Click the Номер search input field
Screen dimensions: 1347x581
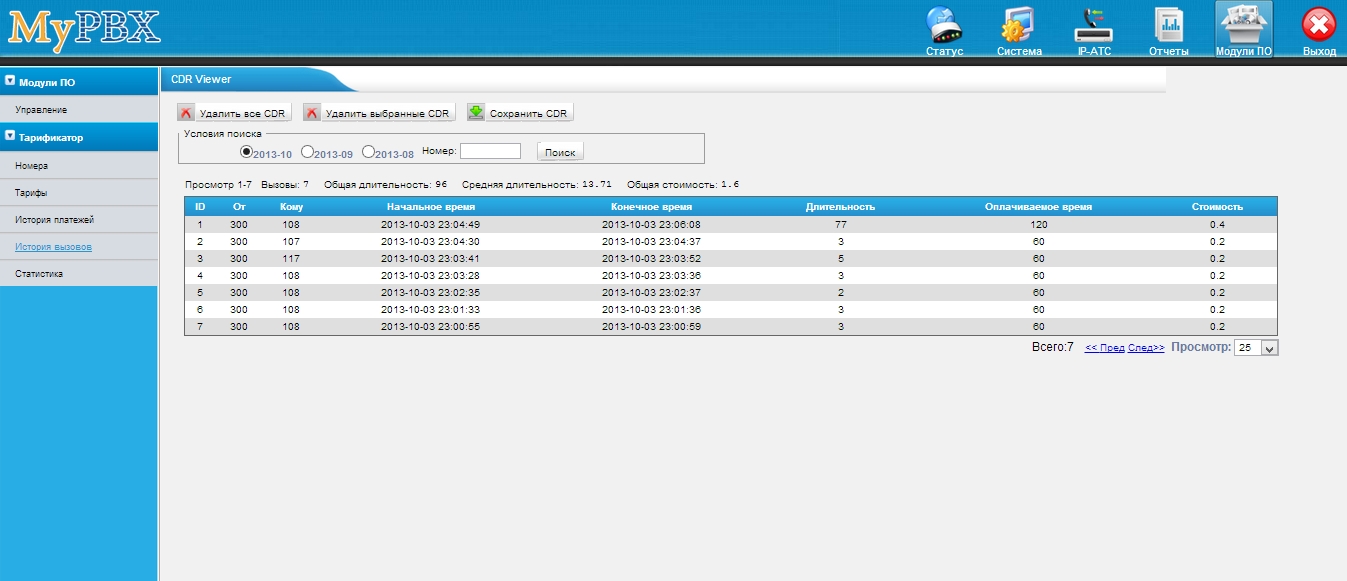tap(490, 151)
